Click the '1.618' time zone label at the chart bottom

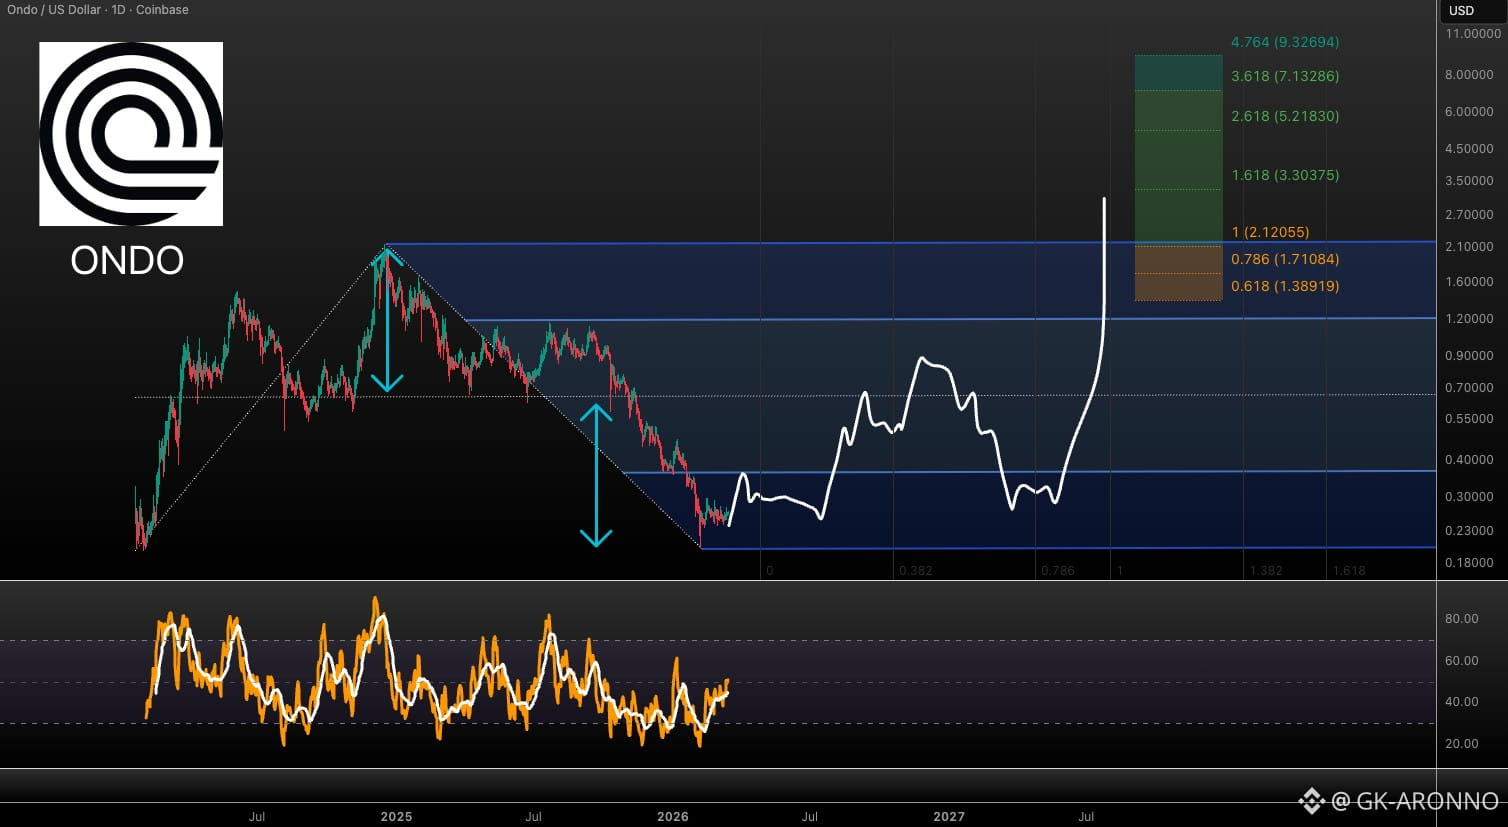click(1349, 571)
